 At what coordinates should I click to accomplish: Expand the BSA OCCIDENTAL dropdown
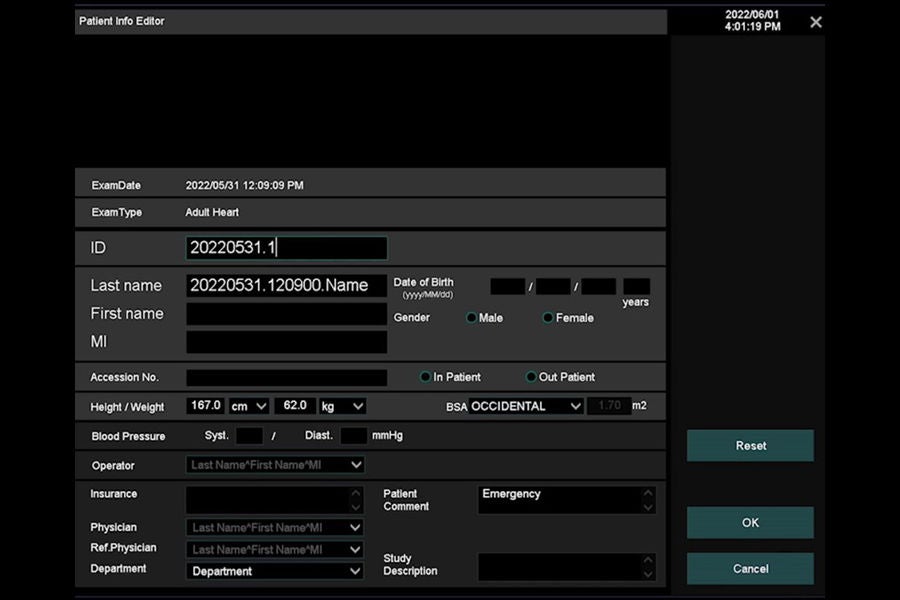pos(526,406)
